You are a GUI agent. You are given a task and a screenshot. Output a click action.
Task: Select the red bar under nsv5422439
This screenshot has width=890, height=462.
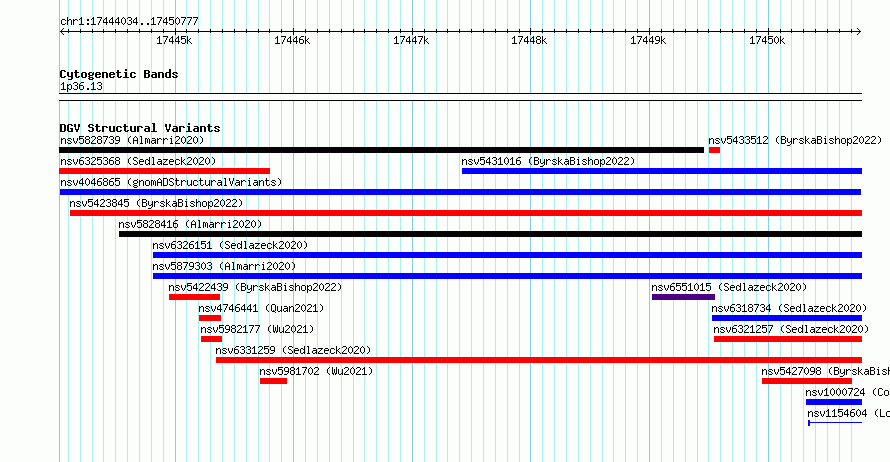click(194, 297)
